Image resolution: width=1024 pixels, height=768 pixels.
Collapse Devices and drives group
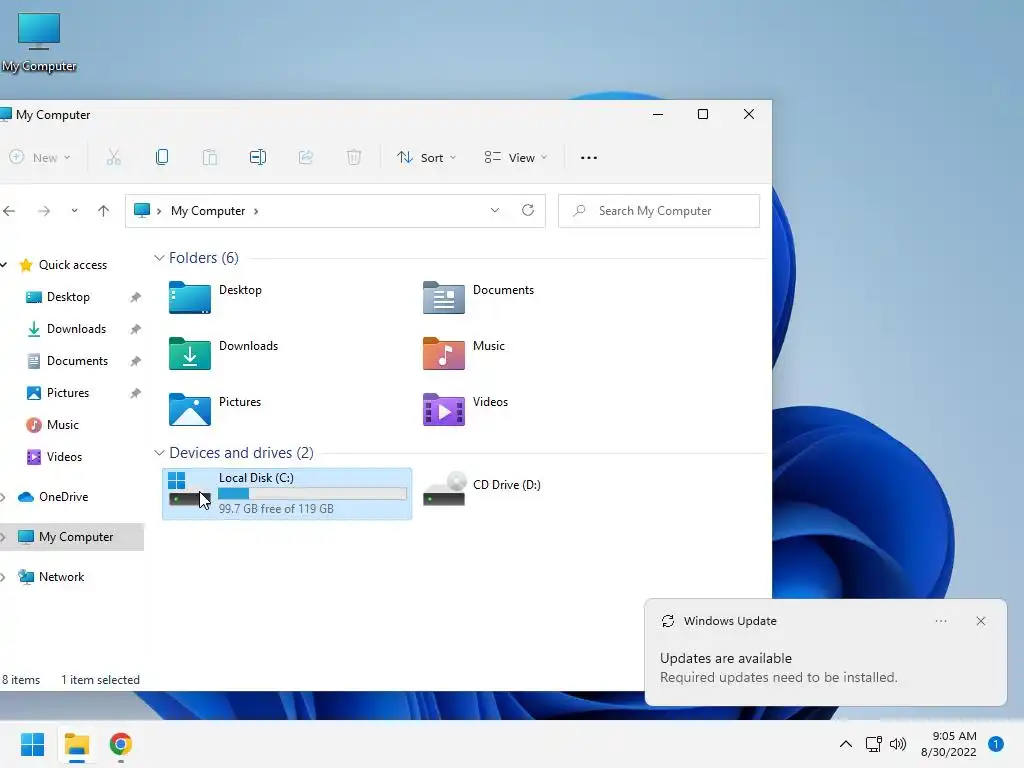pos(159,453)
